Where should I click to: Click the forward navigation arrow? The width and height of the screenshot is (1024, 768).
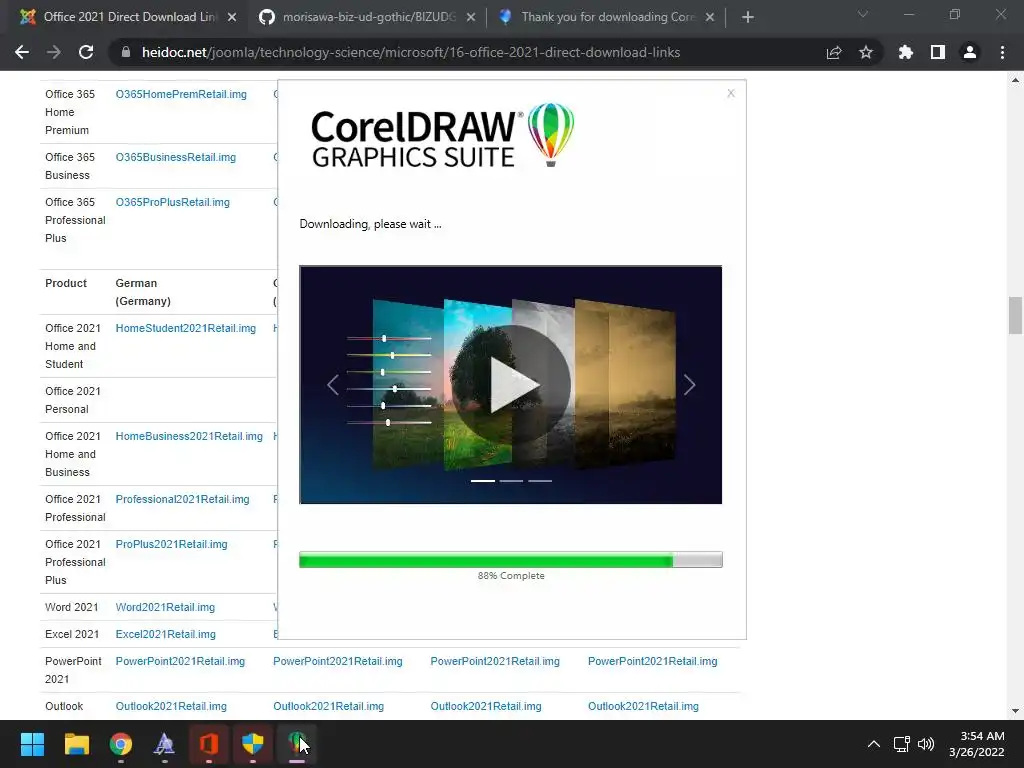(54, 52)
